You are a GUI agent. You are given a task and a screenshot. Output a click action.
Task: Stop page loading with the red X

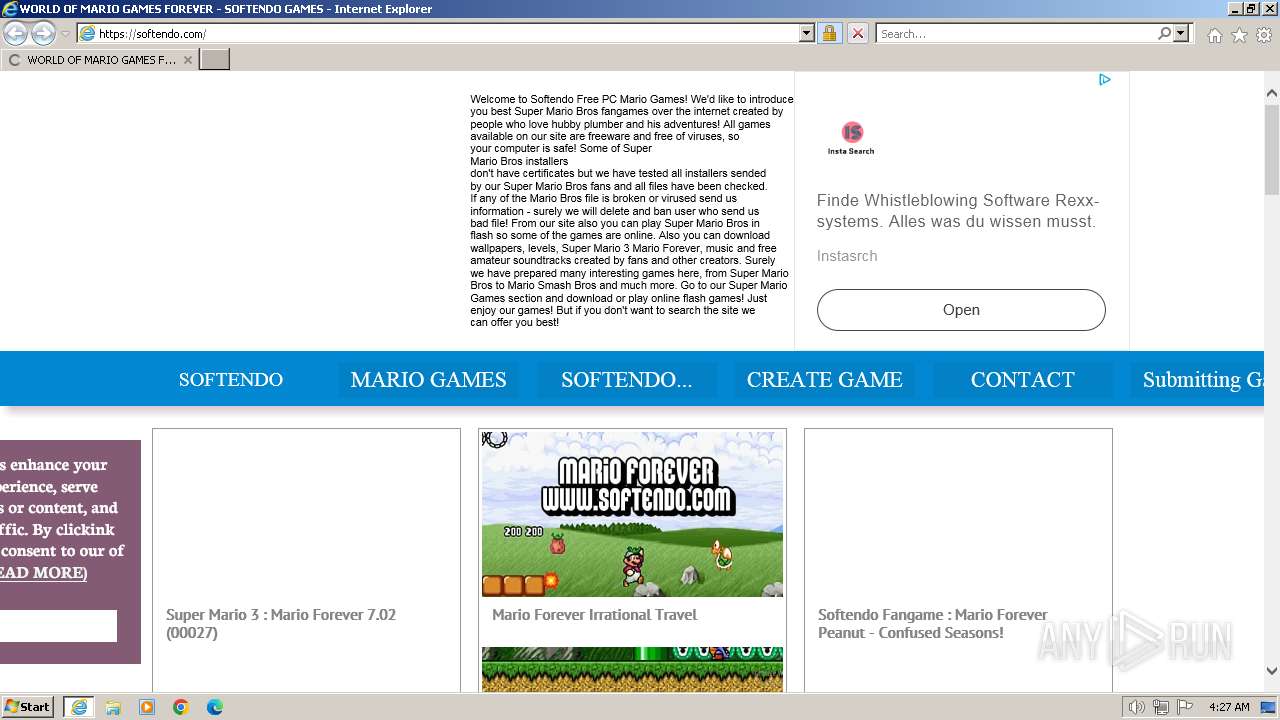click(x=857, y=33)
